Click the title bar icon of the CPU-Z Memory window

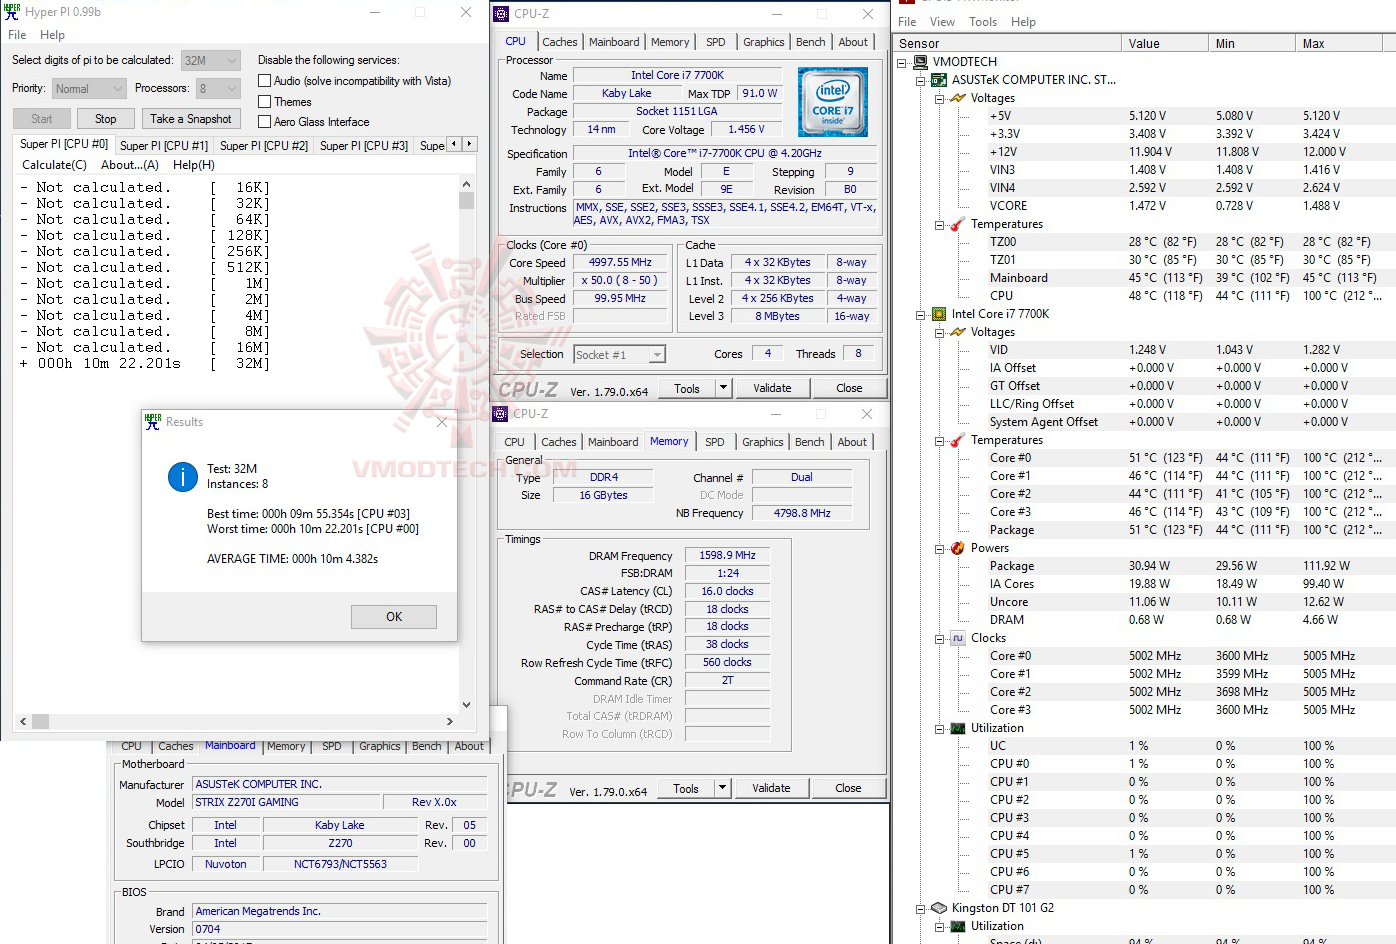pyautogui.click(x=501, y=414)
